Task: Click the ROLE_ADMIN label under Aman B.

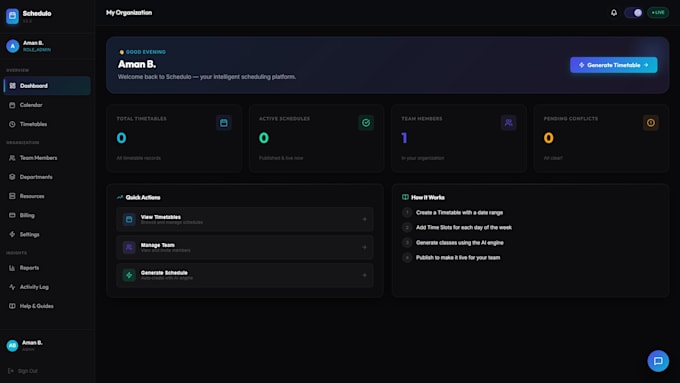Action: (x=36, y=50)
